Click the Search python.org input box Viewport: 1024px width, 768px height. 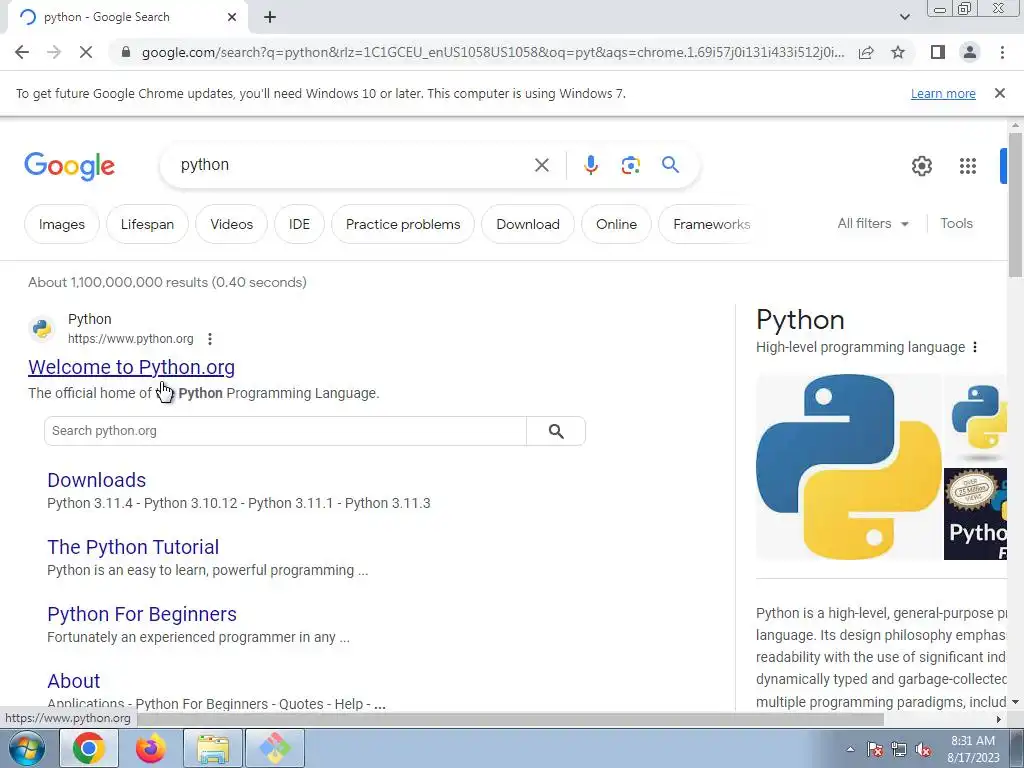click(285, 431)
